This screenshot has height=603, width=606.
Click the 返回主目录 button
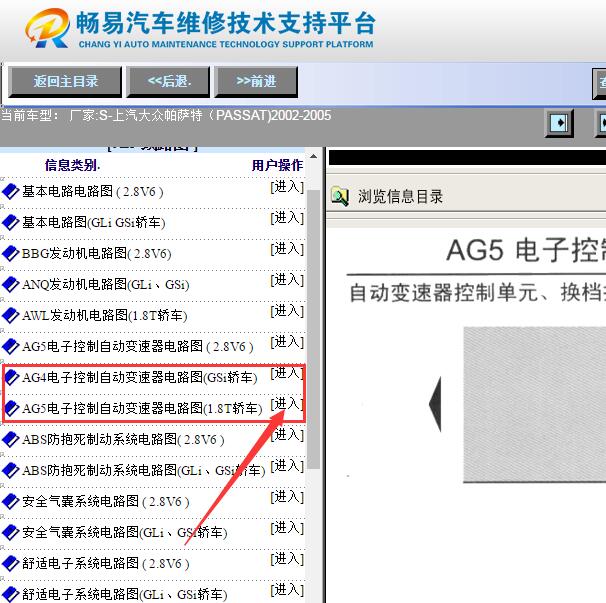[x=65, y=82]
